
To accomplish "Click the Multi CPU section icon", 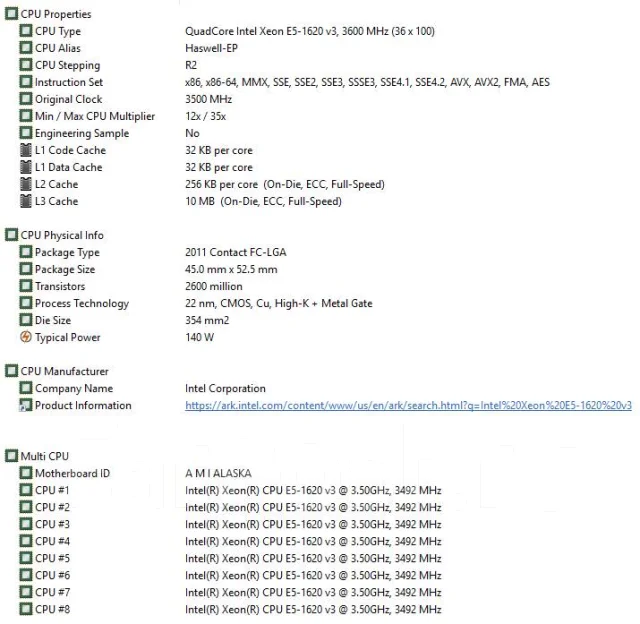I will click(x=11, y=456).
